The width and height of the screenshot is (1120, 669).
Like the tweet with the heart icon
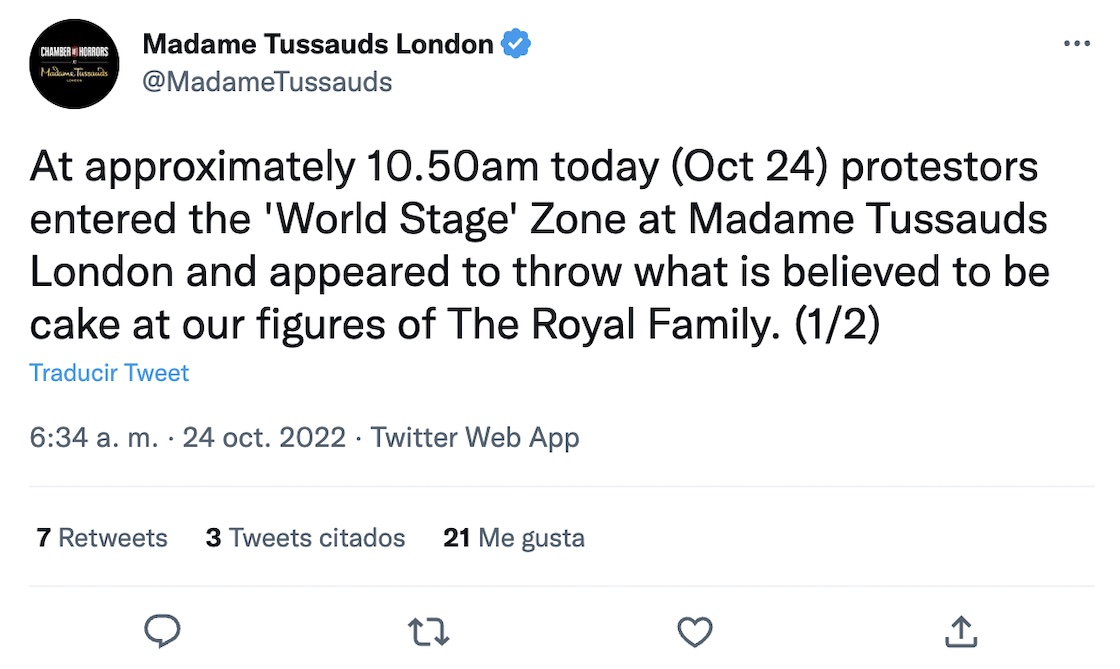[694, 631]
